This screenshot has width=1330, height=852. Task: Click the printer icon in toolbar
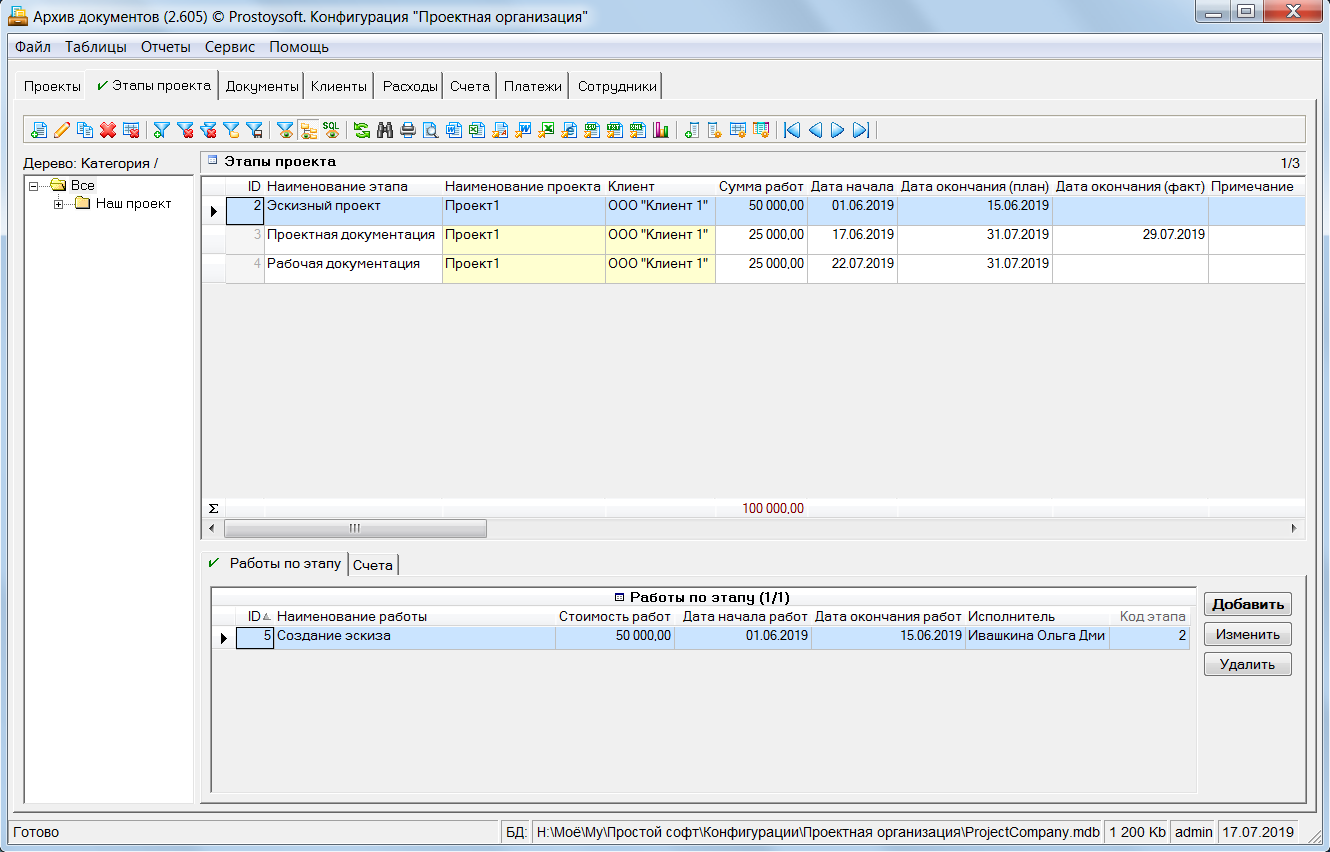pos(407,130)
